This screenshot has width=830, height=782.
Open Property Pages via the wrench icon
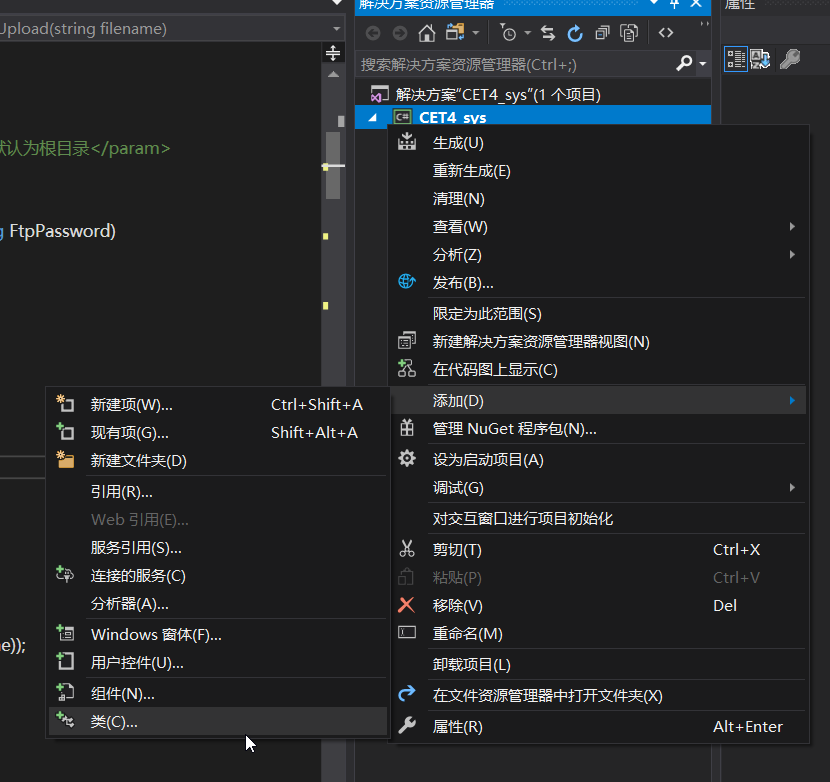[789, 59]
